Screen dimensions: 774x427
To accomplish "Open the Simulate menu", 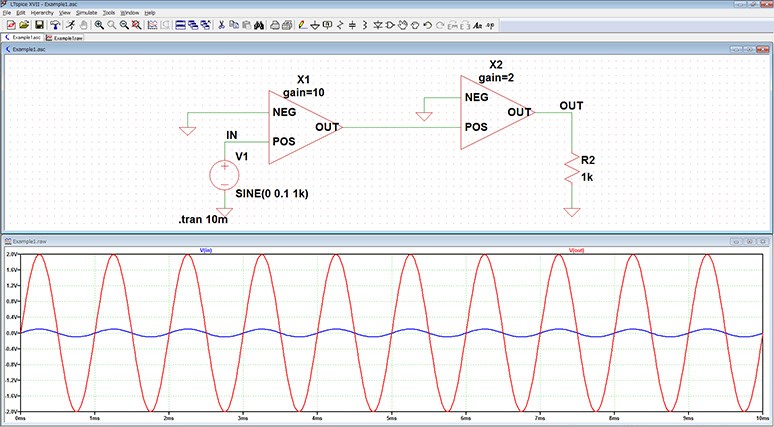I will coord(86,12).
